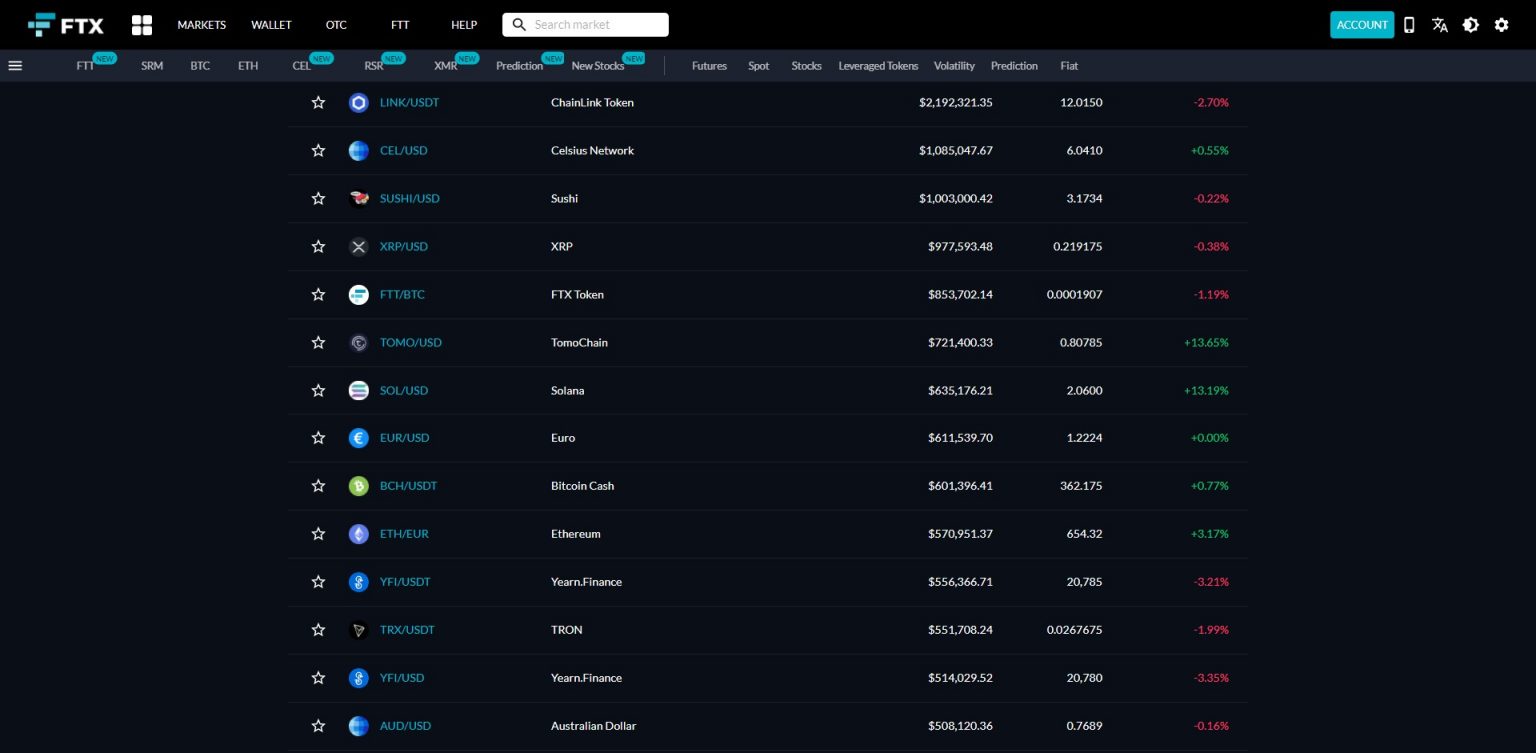
Task: Click the ACCOUNT button
Action: pyautogui.click(x=1362, y=25)
